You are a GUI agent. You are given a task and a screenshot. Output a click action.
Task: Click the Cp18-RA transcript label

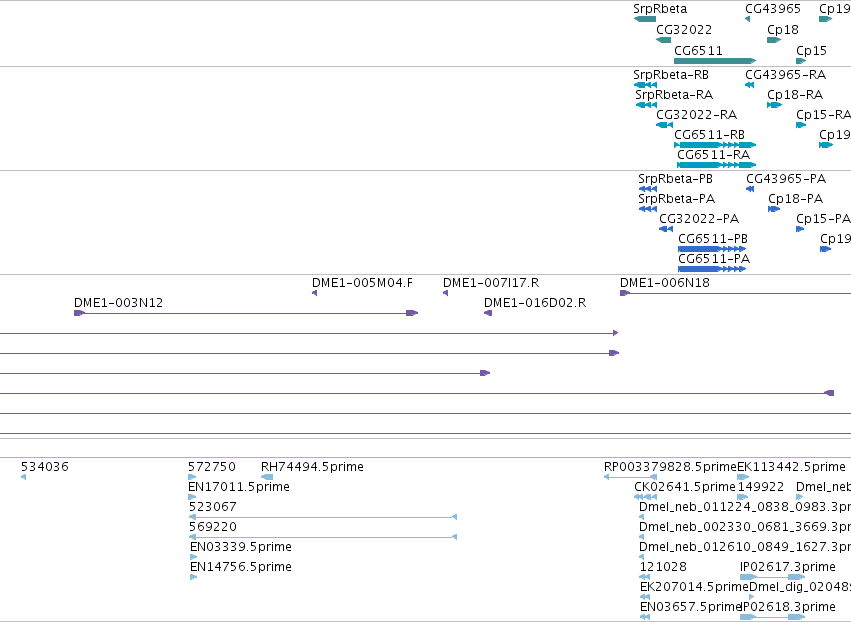(795, 95)
